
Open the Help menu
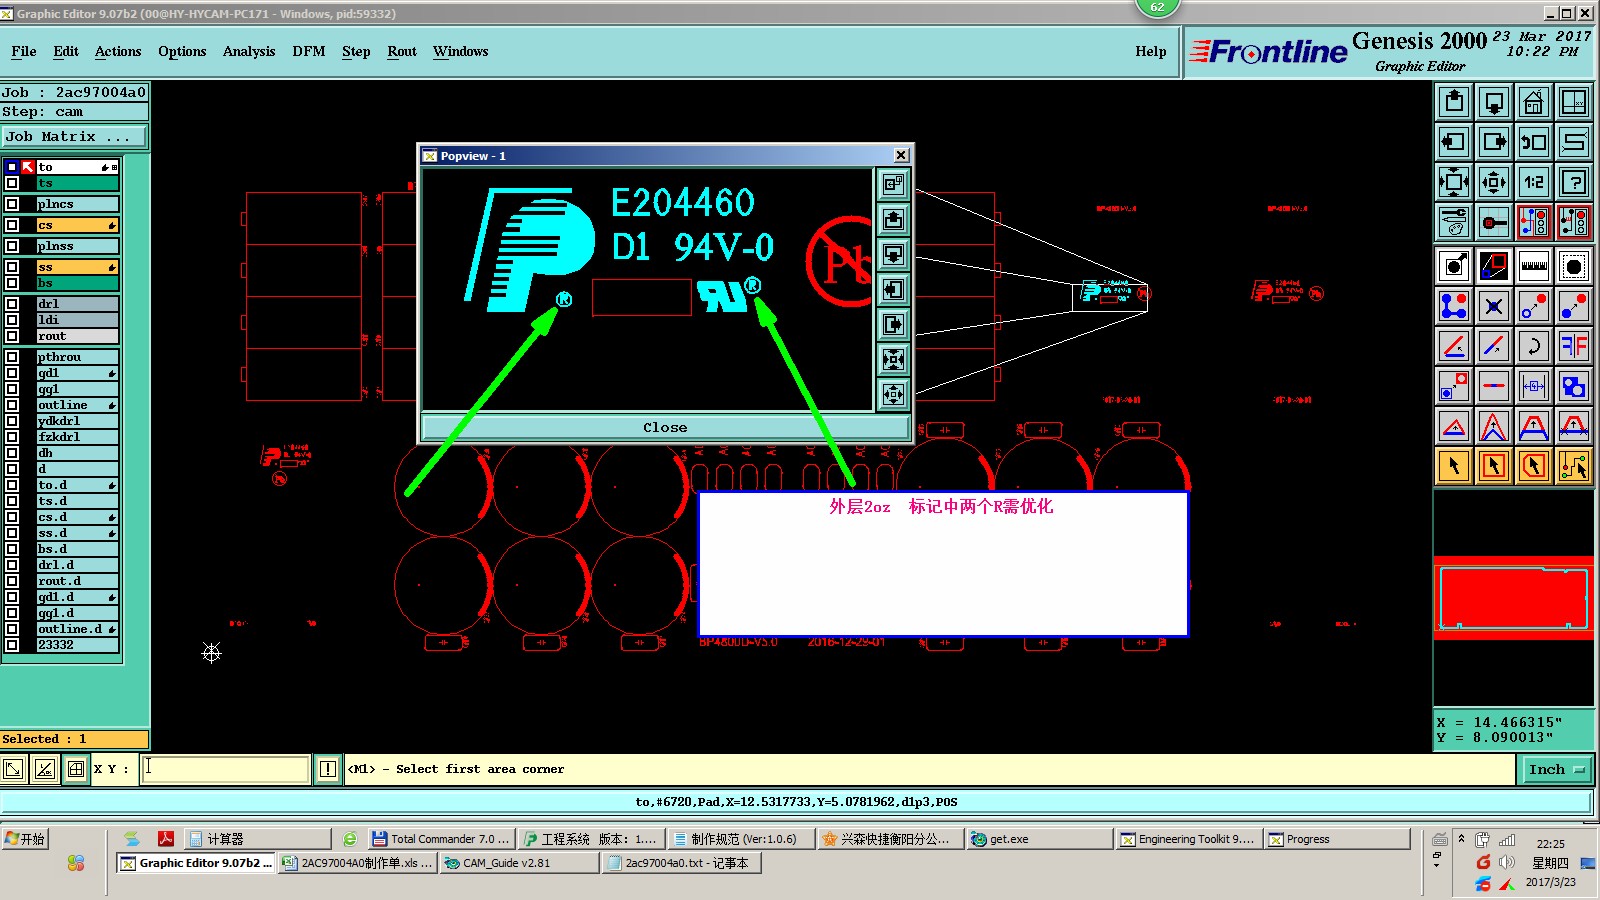1151,51
